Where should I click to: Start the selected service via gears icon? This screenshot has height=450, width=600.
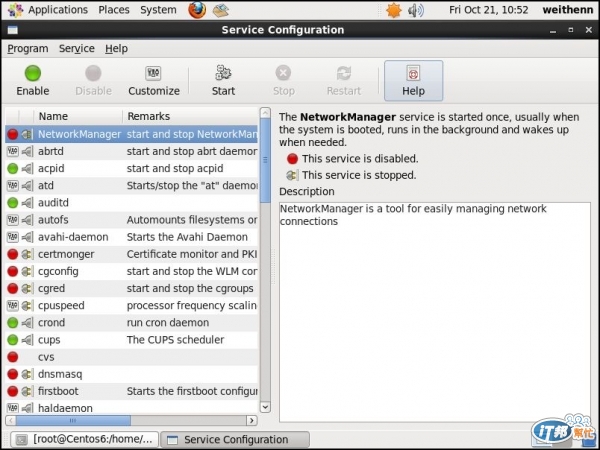223,73
